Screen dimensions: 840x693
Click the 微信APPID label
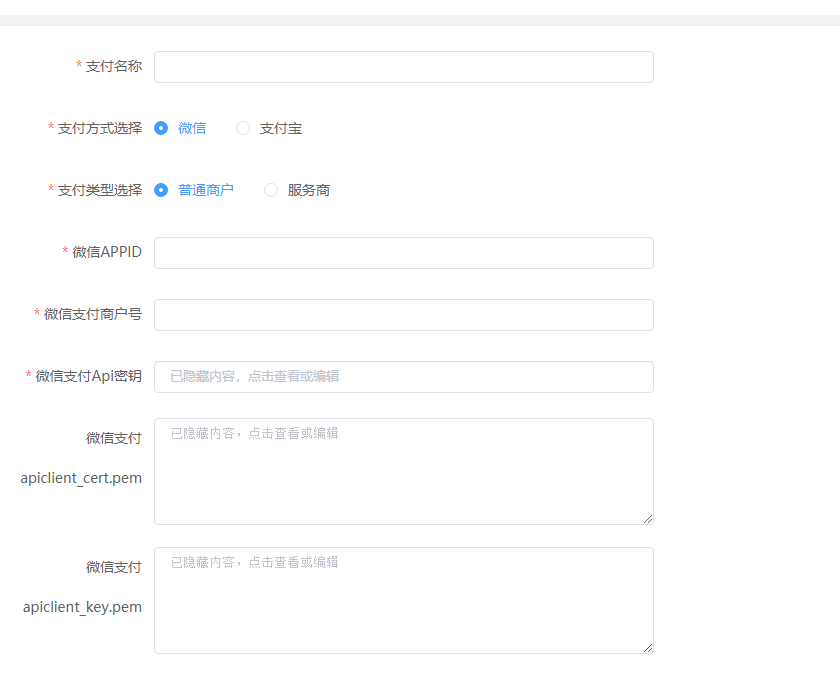tap(107, 252)
